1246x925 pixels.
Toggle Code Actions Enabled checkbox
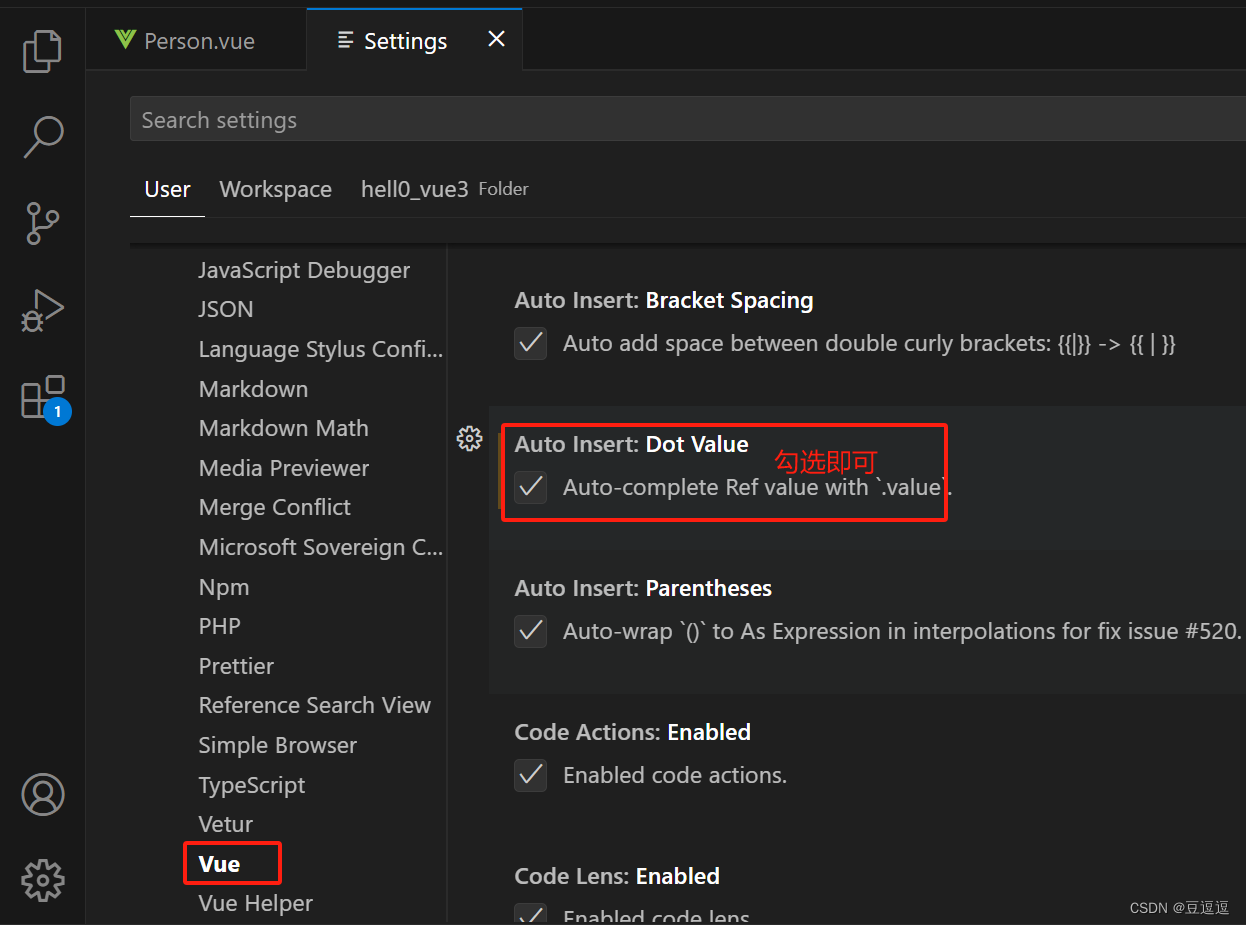click(531, 775)
